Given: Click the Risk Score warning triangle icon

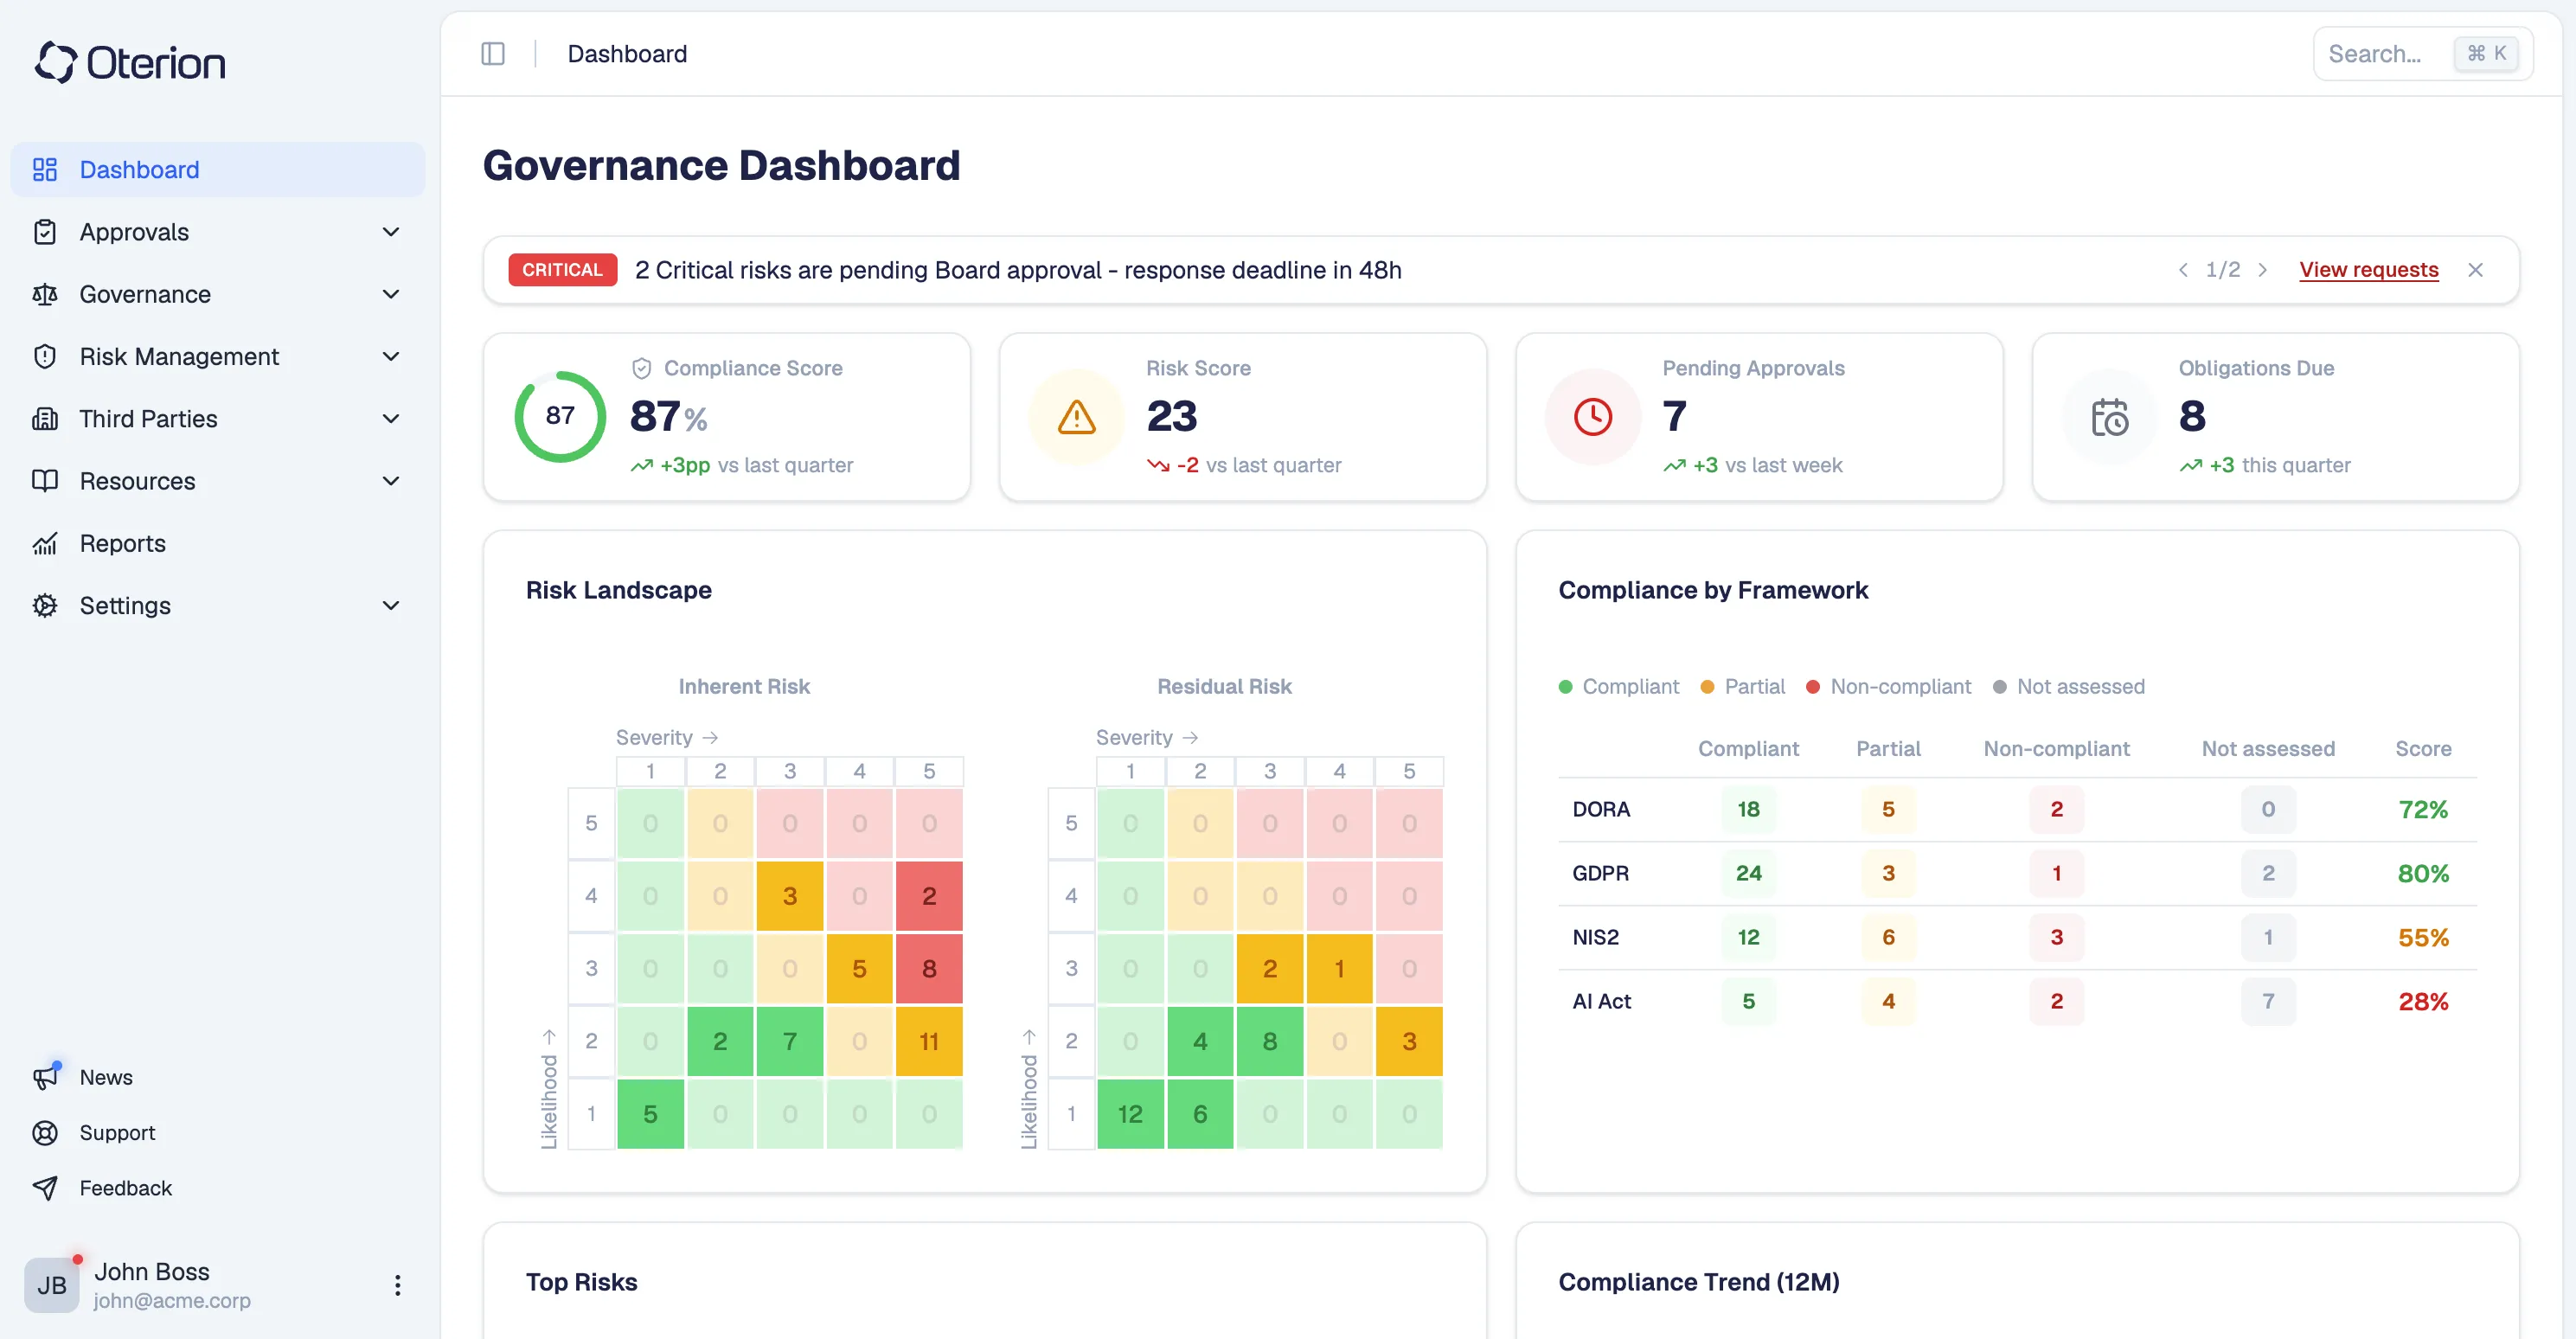Looking at the screenshot, I should [1077, 417].
